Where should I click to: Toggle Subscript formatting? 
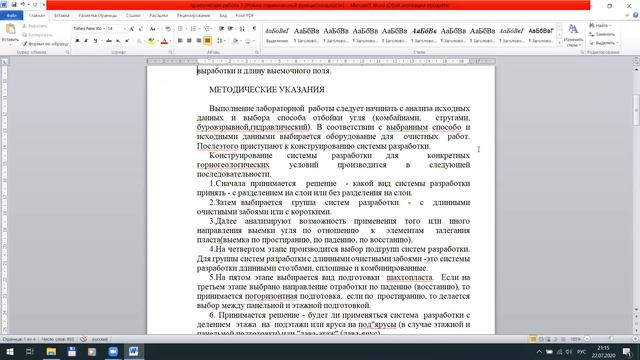pos(118,41)
